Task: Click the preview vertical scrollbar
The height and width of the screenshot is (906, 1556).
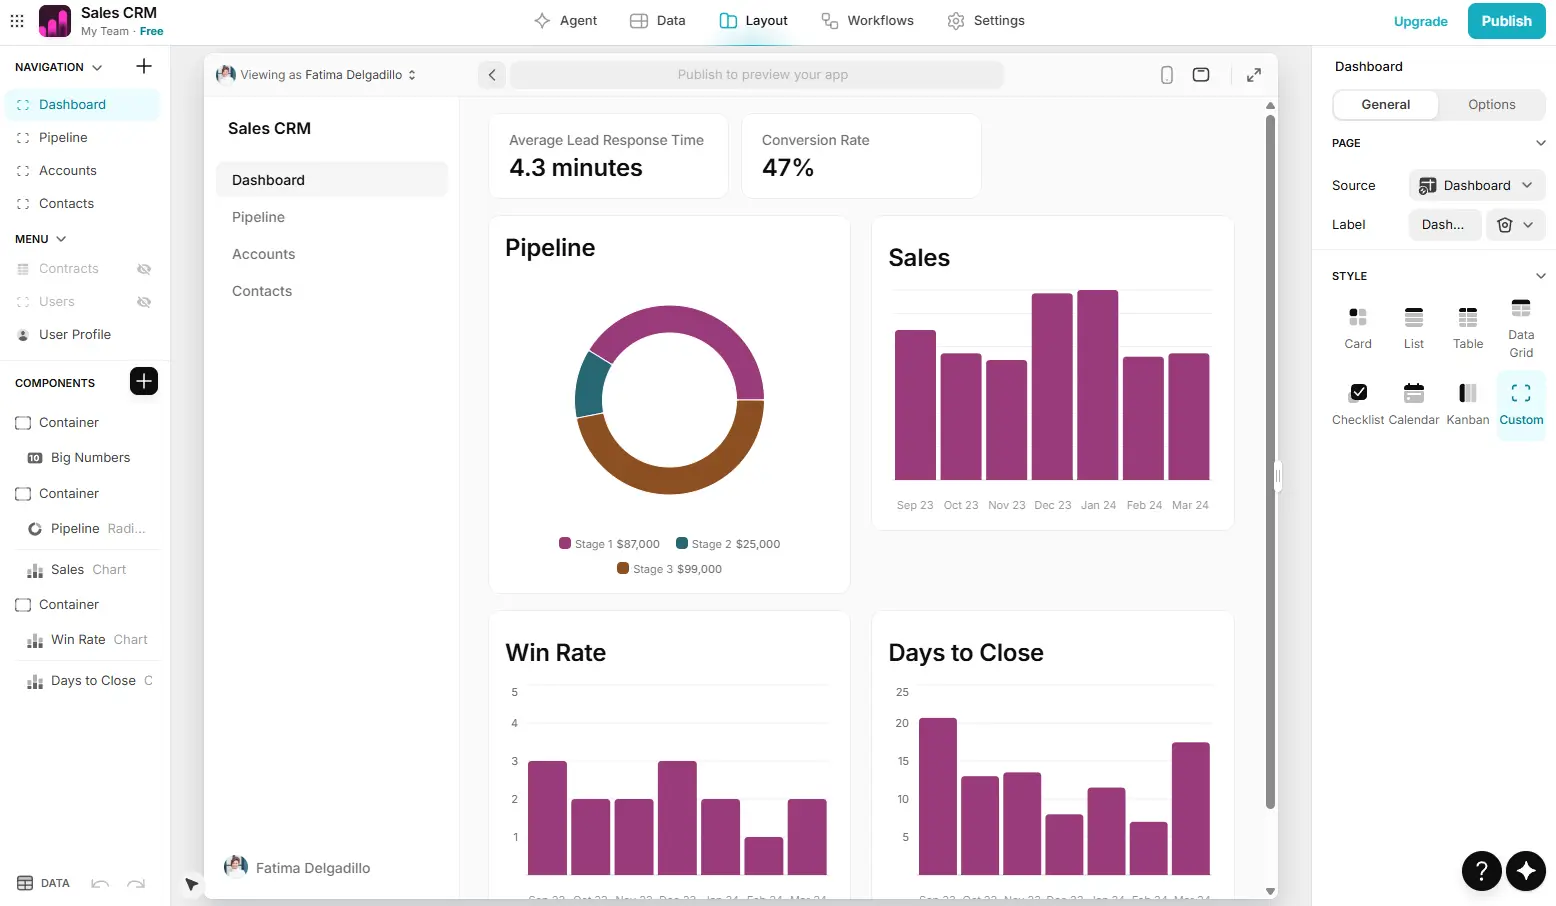Action: (1270, 460)
